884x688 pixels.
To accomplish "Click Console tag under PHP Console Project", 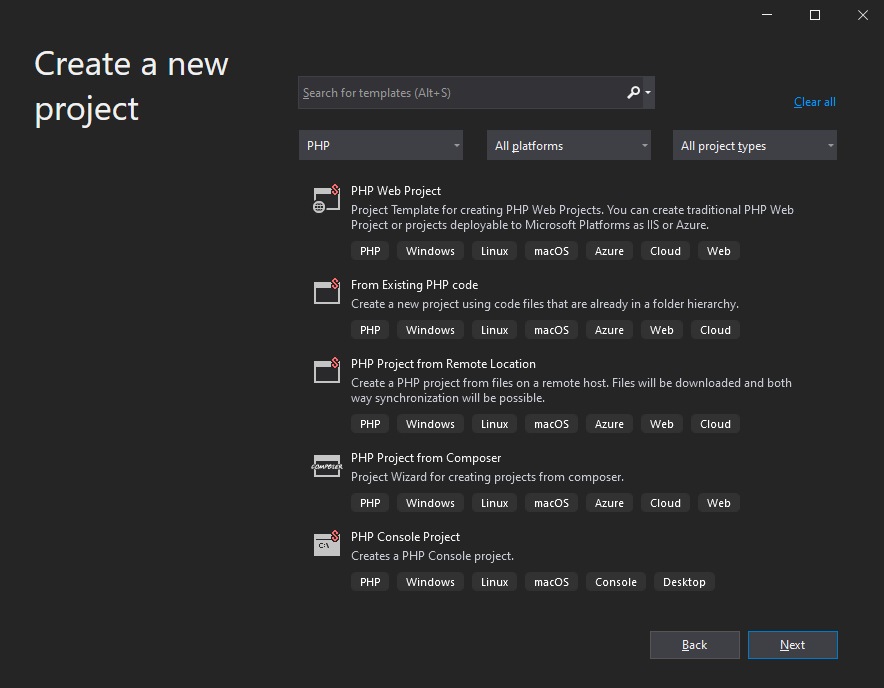I will point(616,582).
